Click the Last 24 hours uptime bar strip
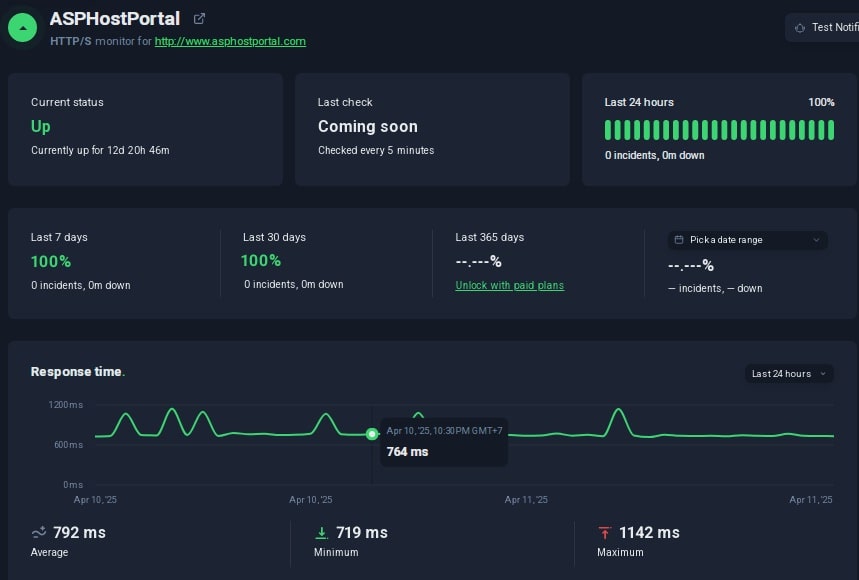 [x=719, y=130]
